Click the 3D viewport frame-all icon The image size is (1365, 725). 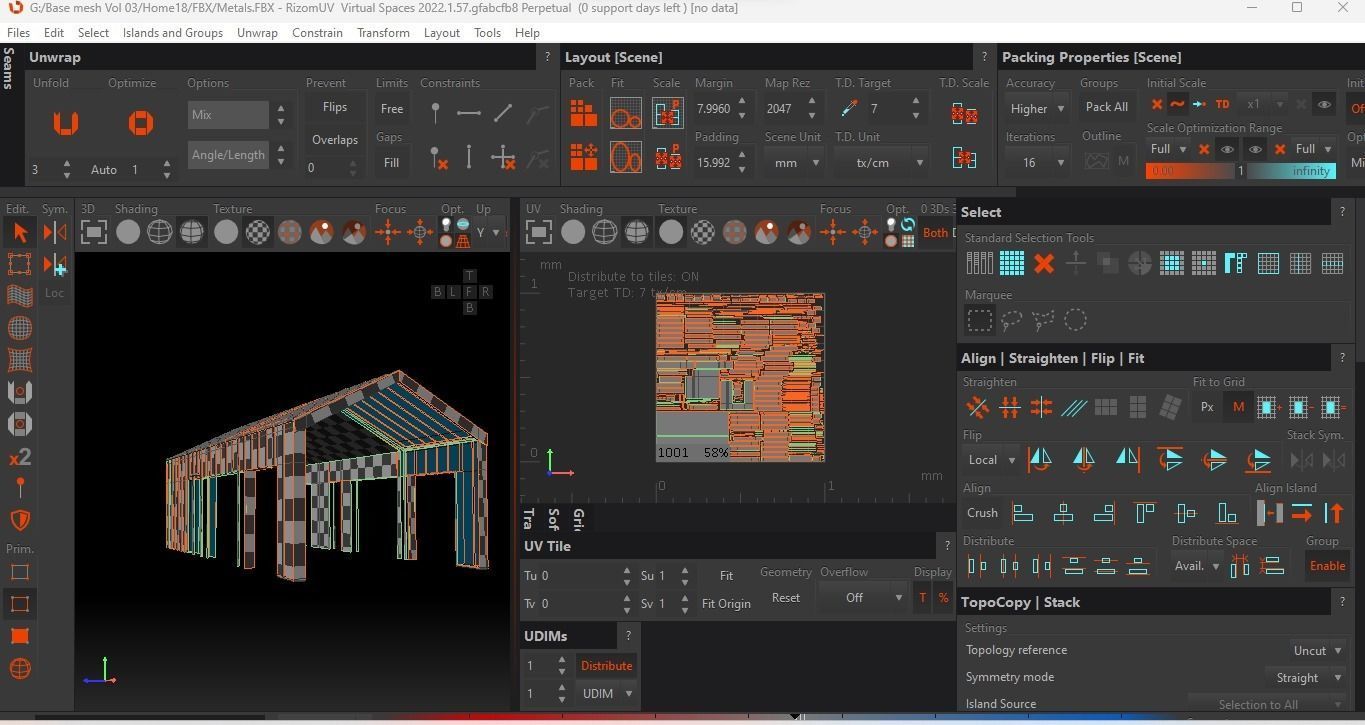click(93, 233)
